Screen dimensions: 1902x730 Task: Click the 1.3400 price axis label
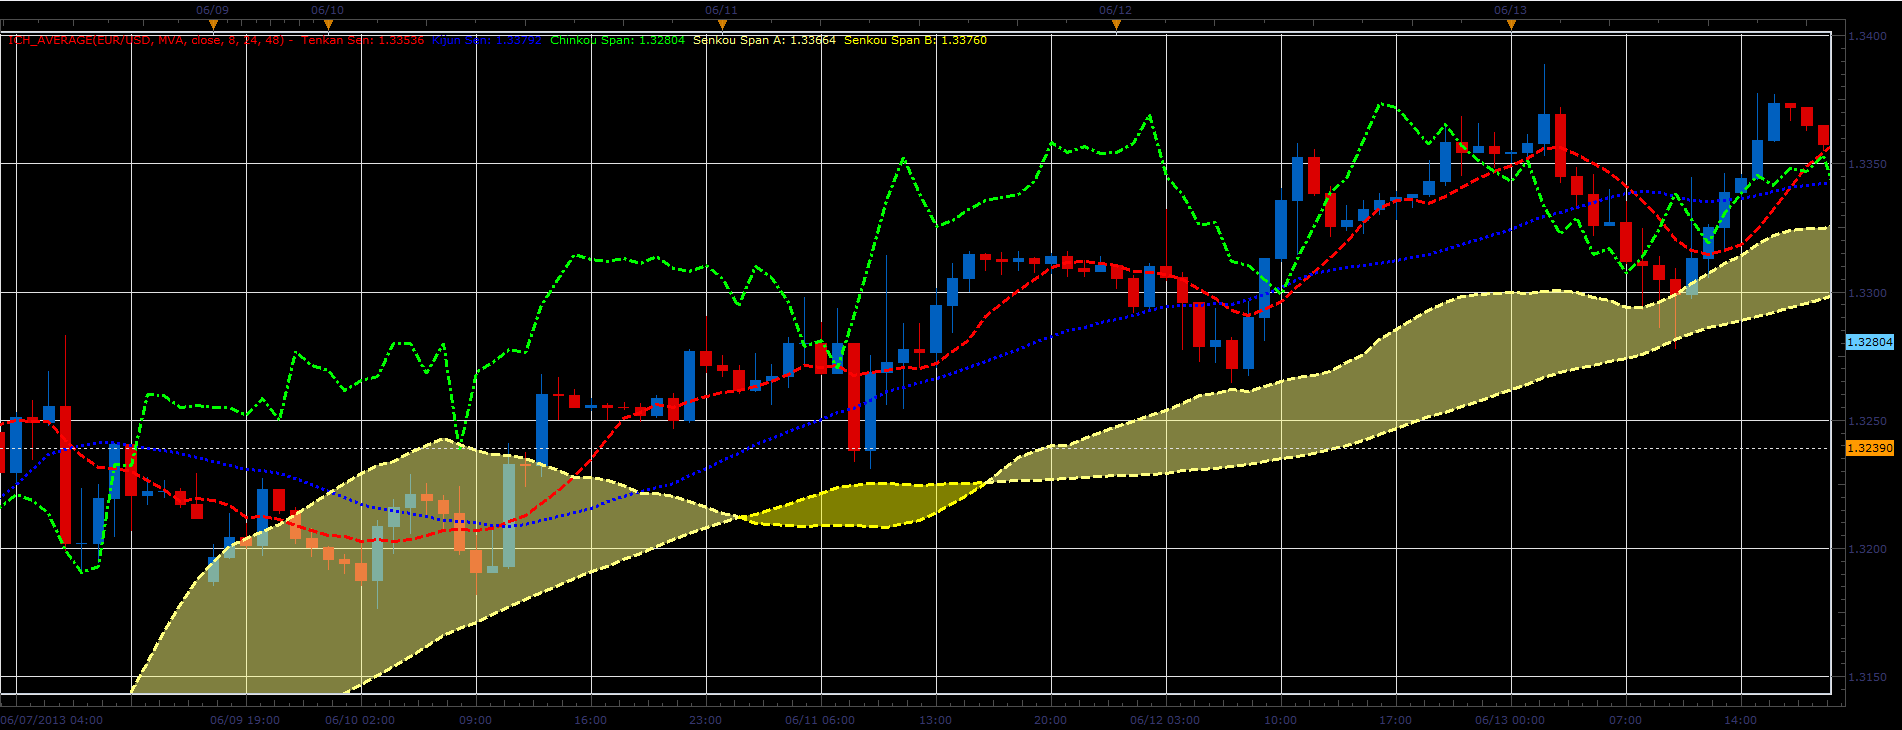(x=1867, y=36)
